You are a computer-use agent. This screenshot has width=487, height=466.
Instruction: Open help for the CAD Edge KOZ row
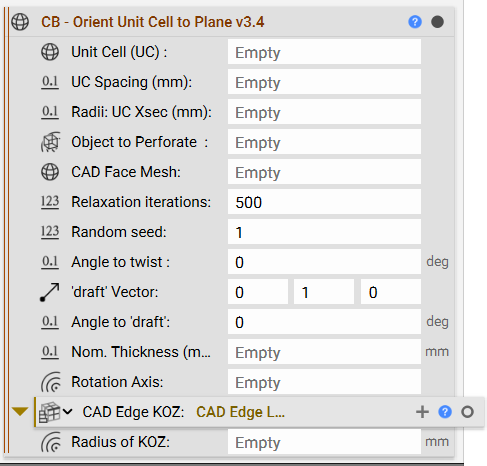point(445,412)
